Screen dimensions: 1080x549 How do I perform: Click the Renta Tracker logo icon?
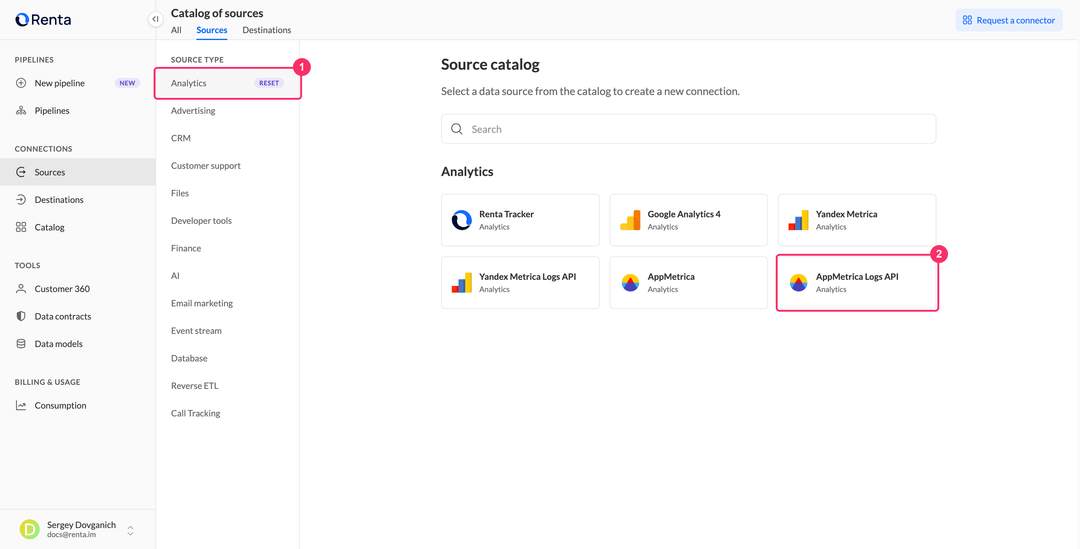(461, 220)
